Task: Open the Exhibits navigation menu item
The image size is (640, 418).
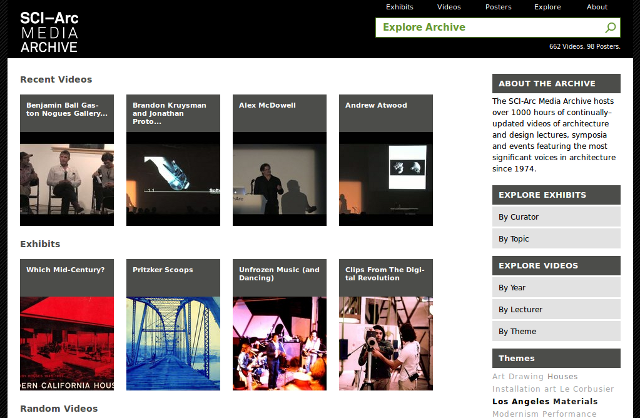Action: pyautogui.click(x=399, y=7)
